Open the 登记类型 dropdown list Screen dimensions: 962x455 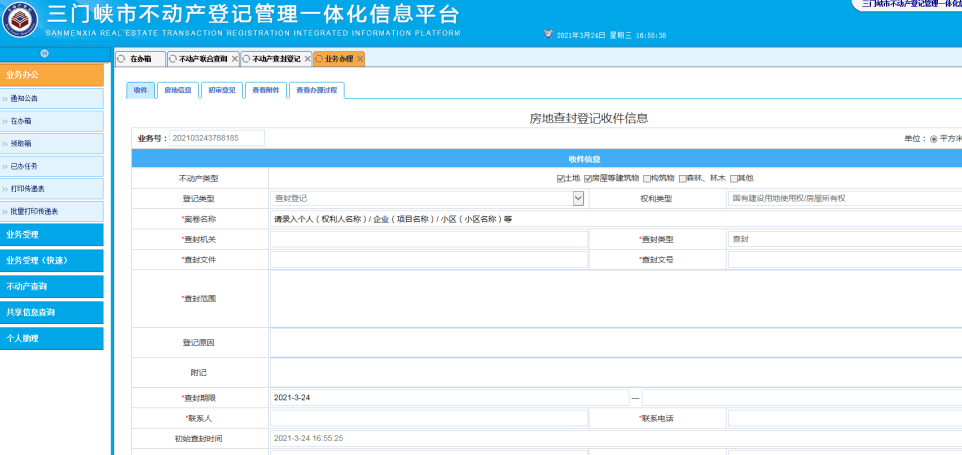(578, 198)
